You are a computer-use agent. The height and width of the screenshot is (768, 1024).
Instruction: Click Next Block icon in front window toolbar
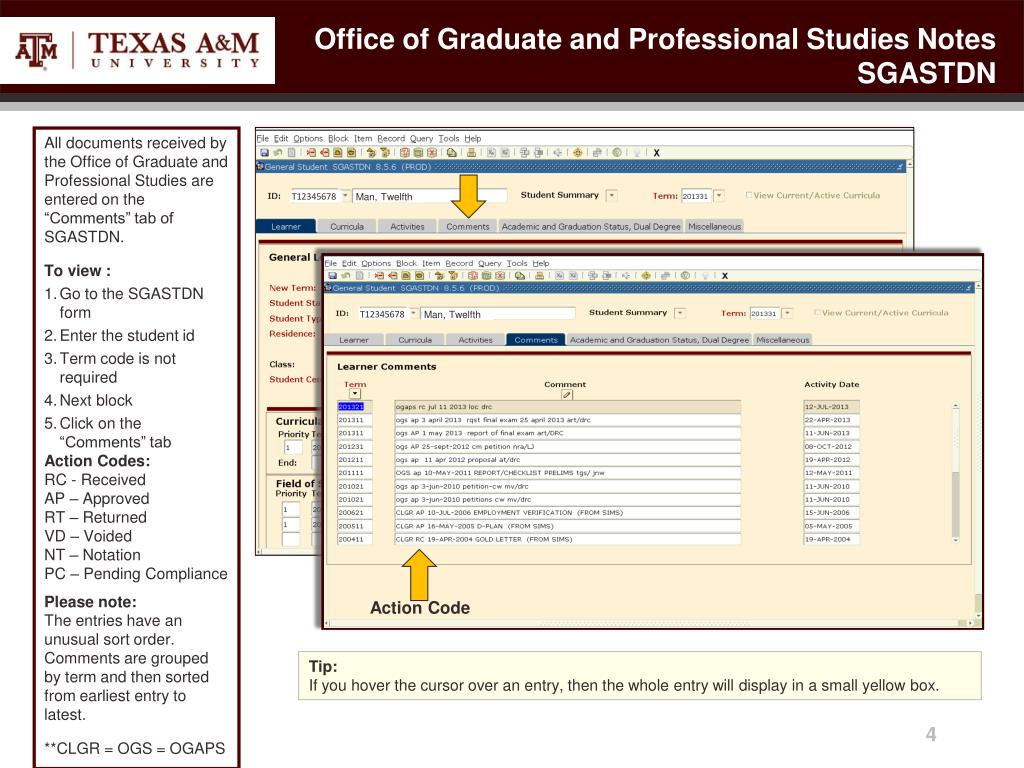(x=453, y=276)
